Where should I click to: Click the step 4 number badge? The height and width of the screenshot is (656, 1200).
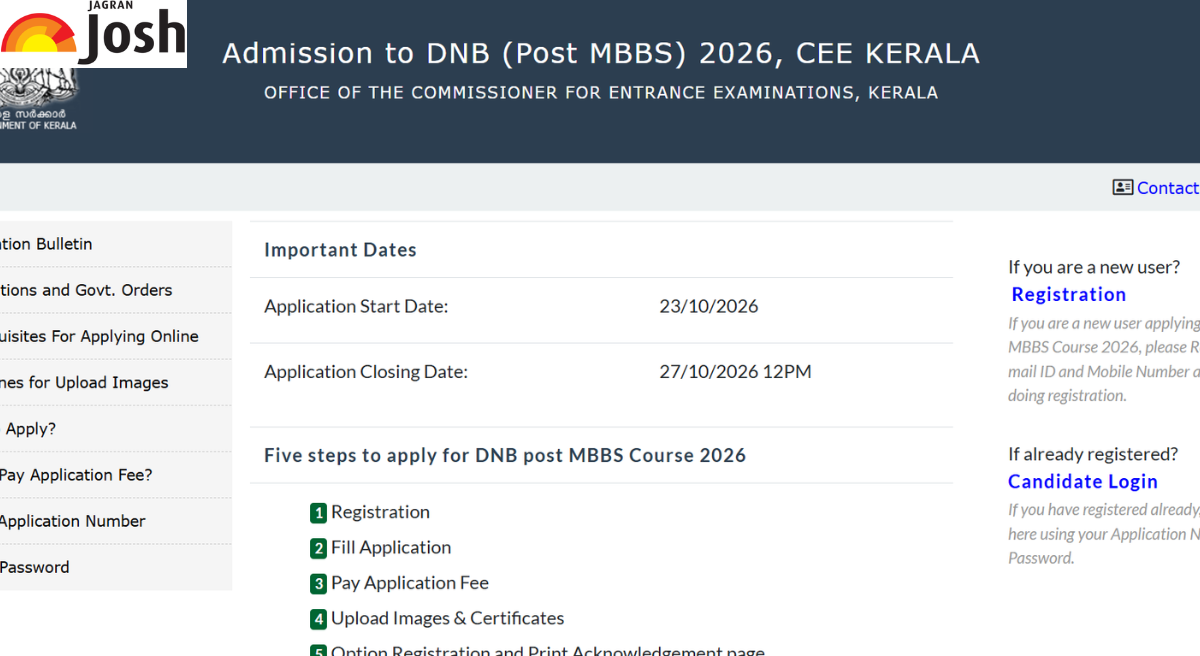coord(319,619)
